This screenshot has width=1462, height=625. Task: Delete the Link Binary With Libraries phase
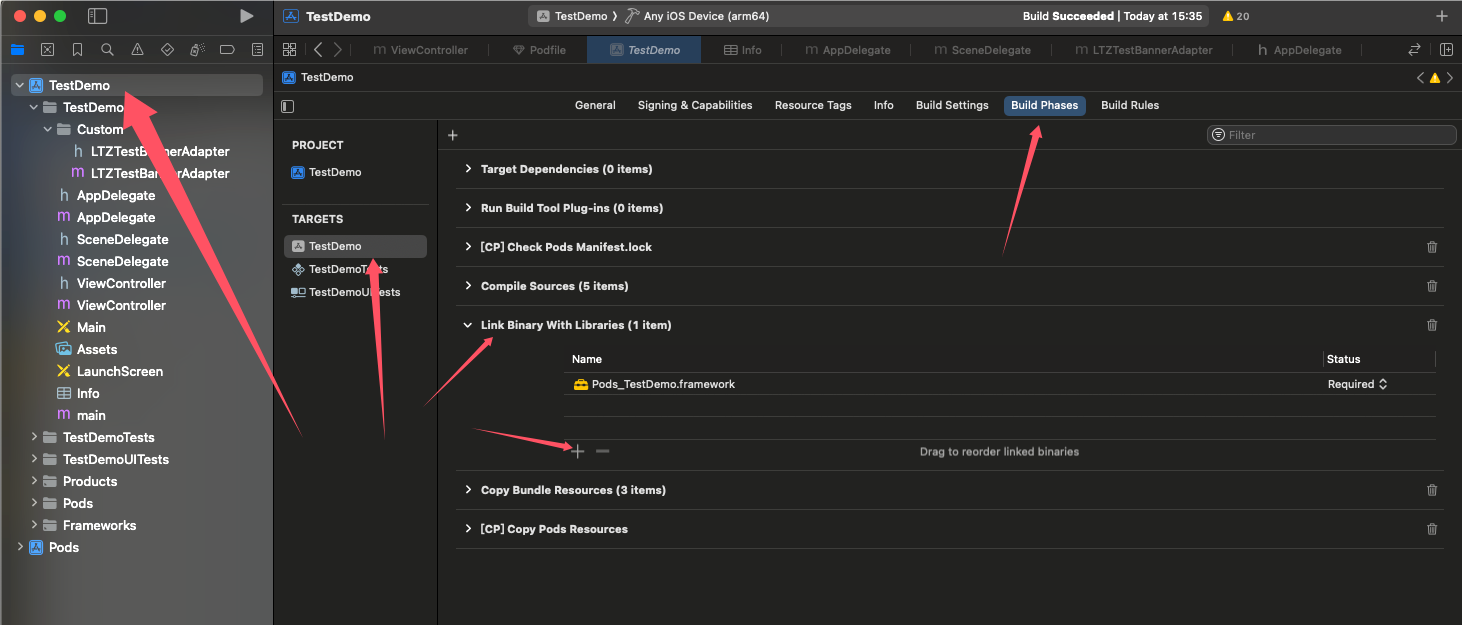pos(1432,325)
